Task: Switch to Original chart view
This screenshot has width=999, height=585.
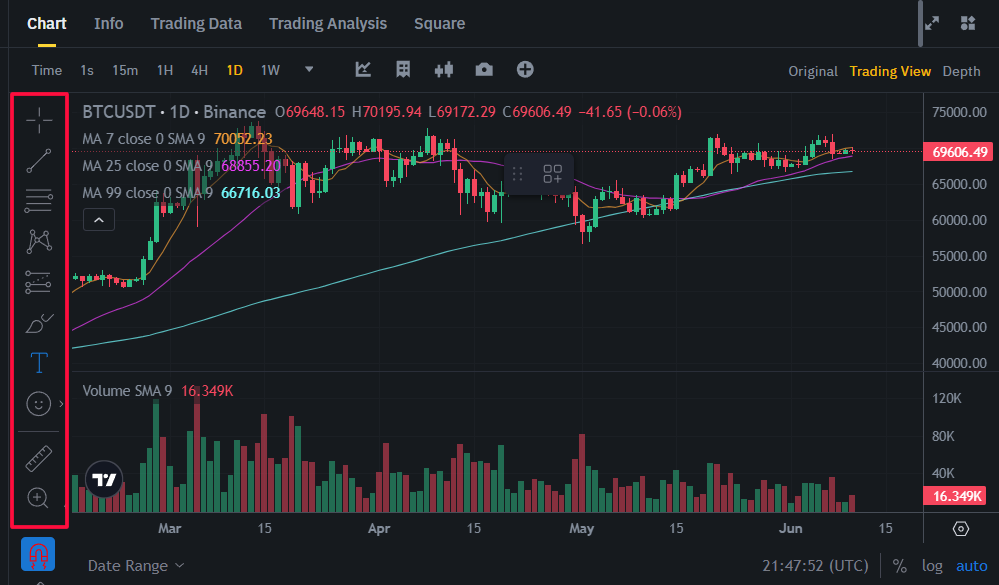Action: tap(813, 71)
